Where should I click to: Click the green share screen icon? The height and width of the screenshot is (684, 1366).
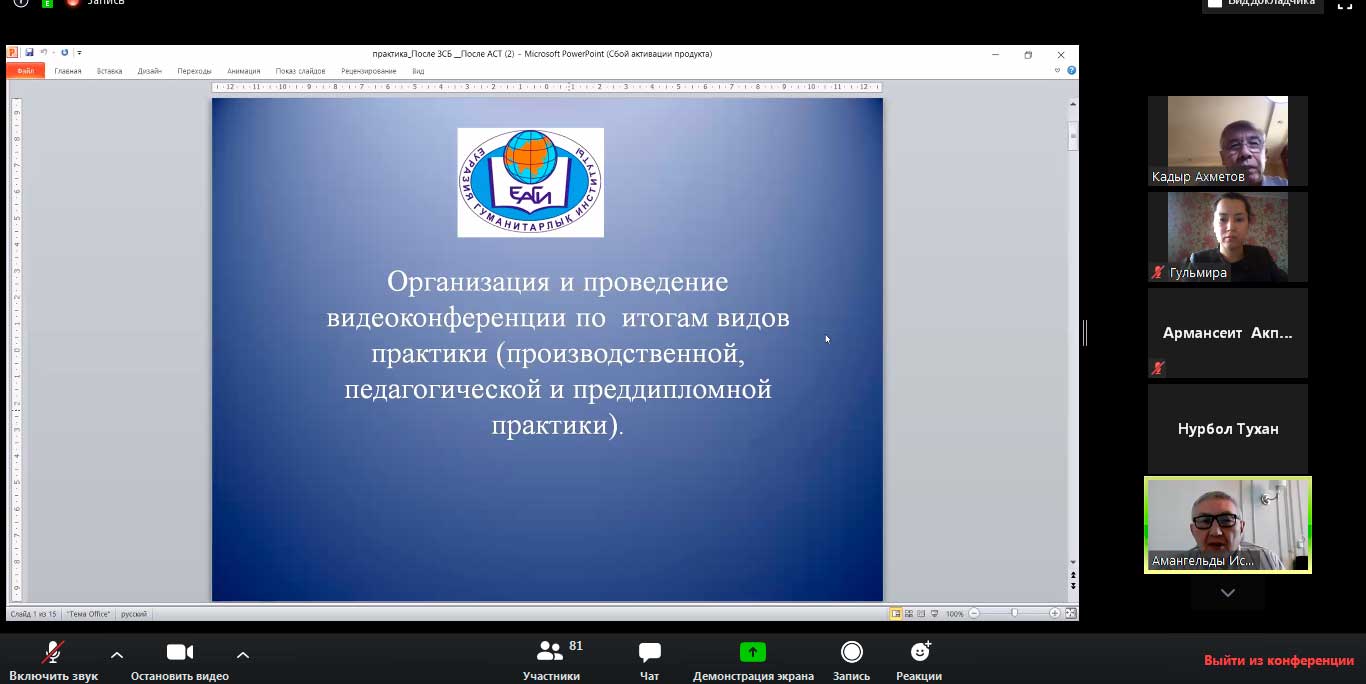(x=752, y=652)
